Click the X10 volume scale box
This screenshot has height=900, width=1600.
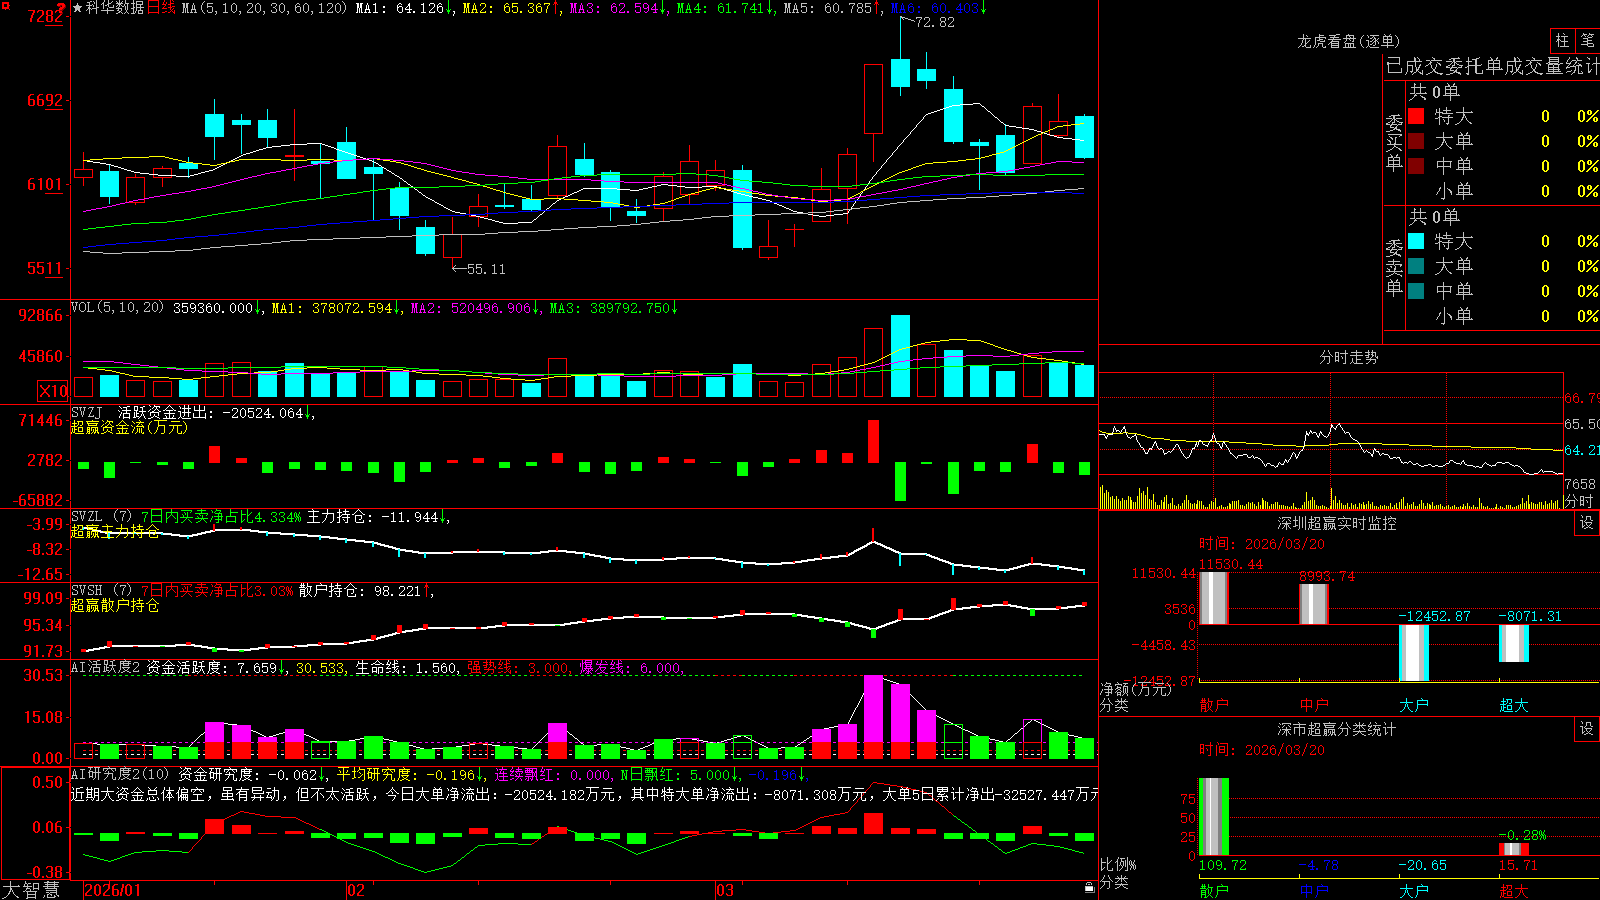53,391
